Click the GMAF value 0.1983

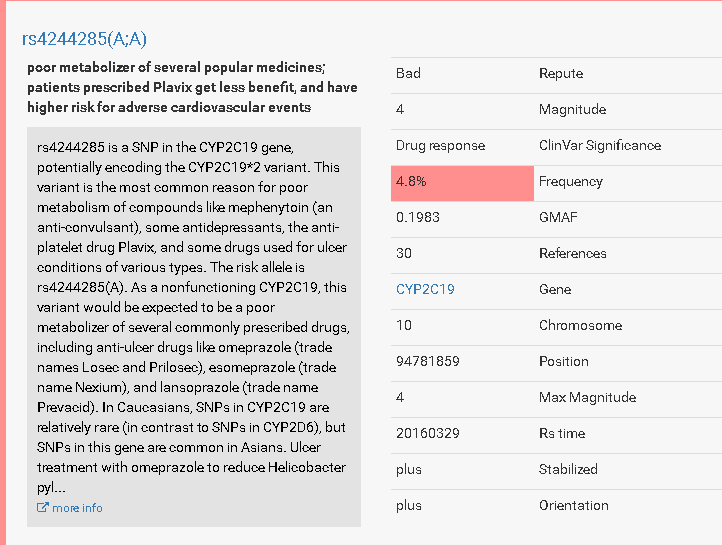point(417,217)
